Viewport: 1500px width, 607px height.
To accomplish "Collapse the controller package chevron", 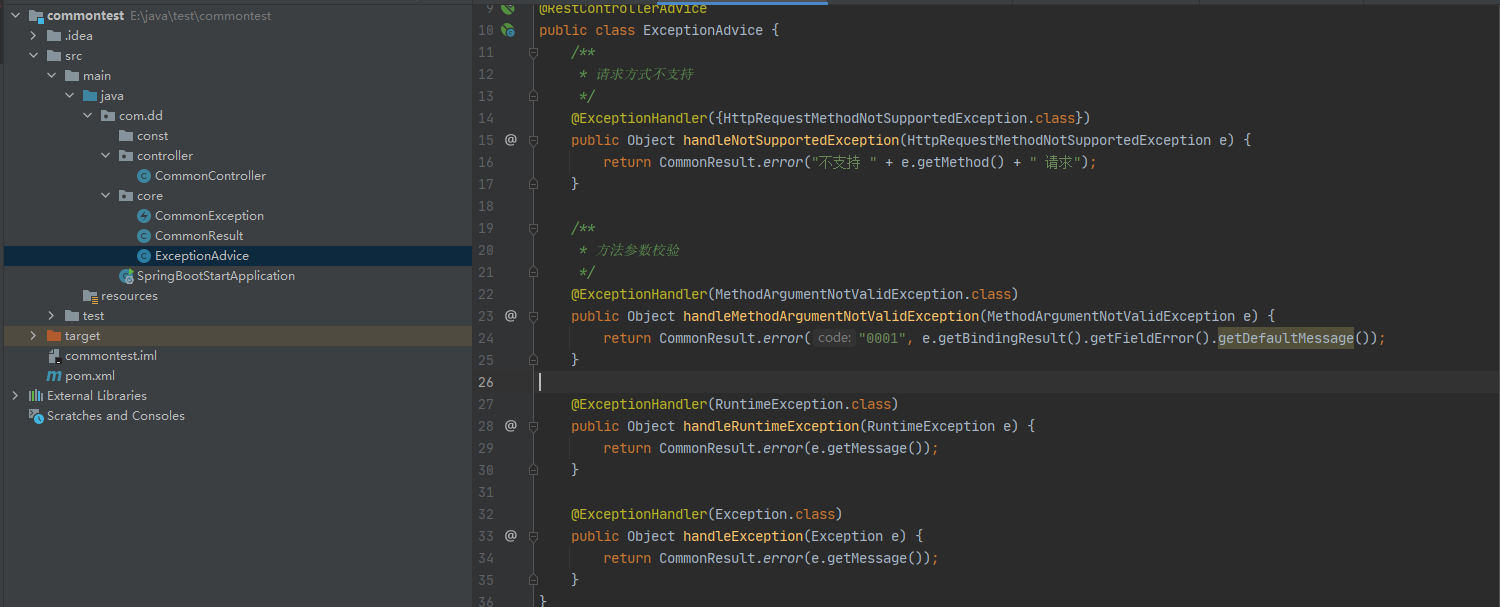I will 105,156.
